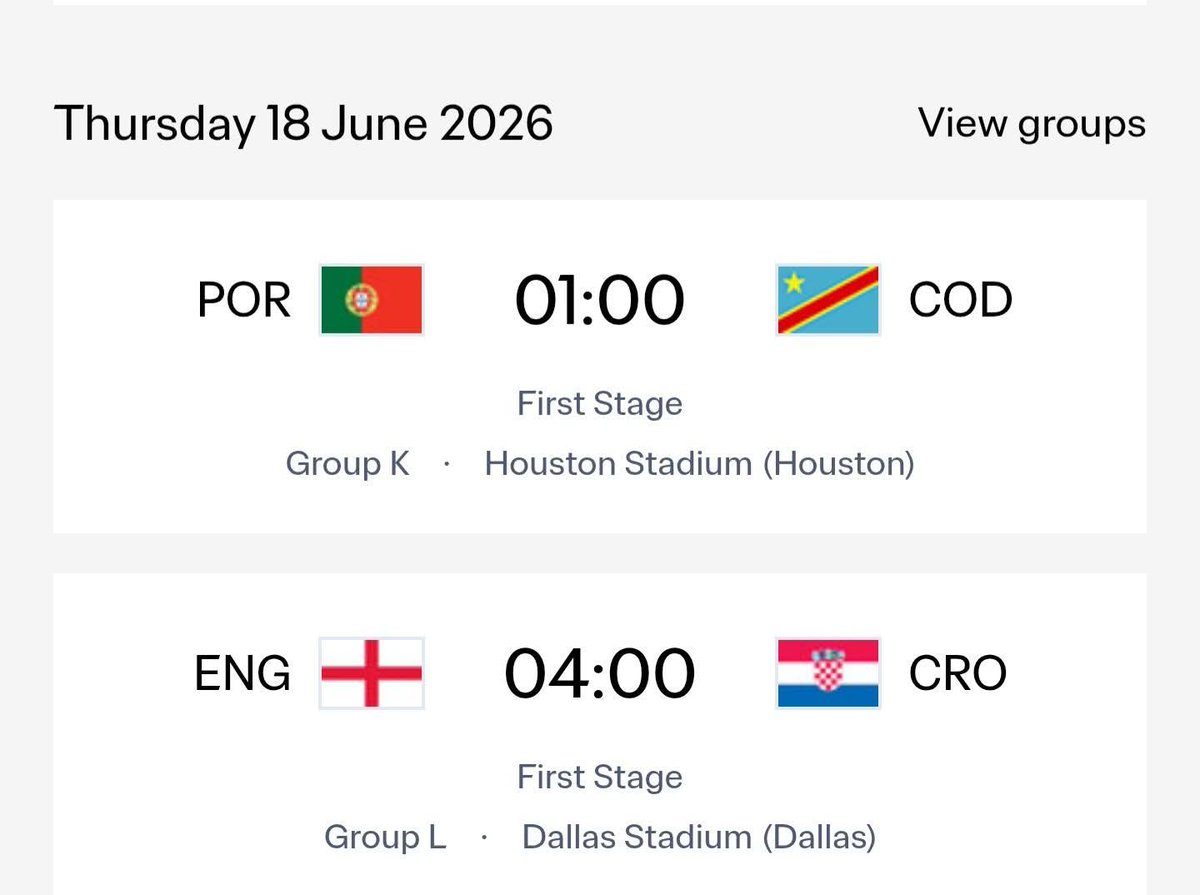
Task: Click the Group L label
Action: point(385,837)
